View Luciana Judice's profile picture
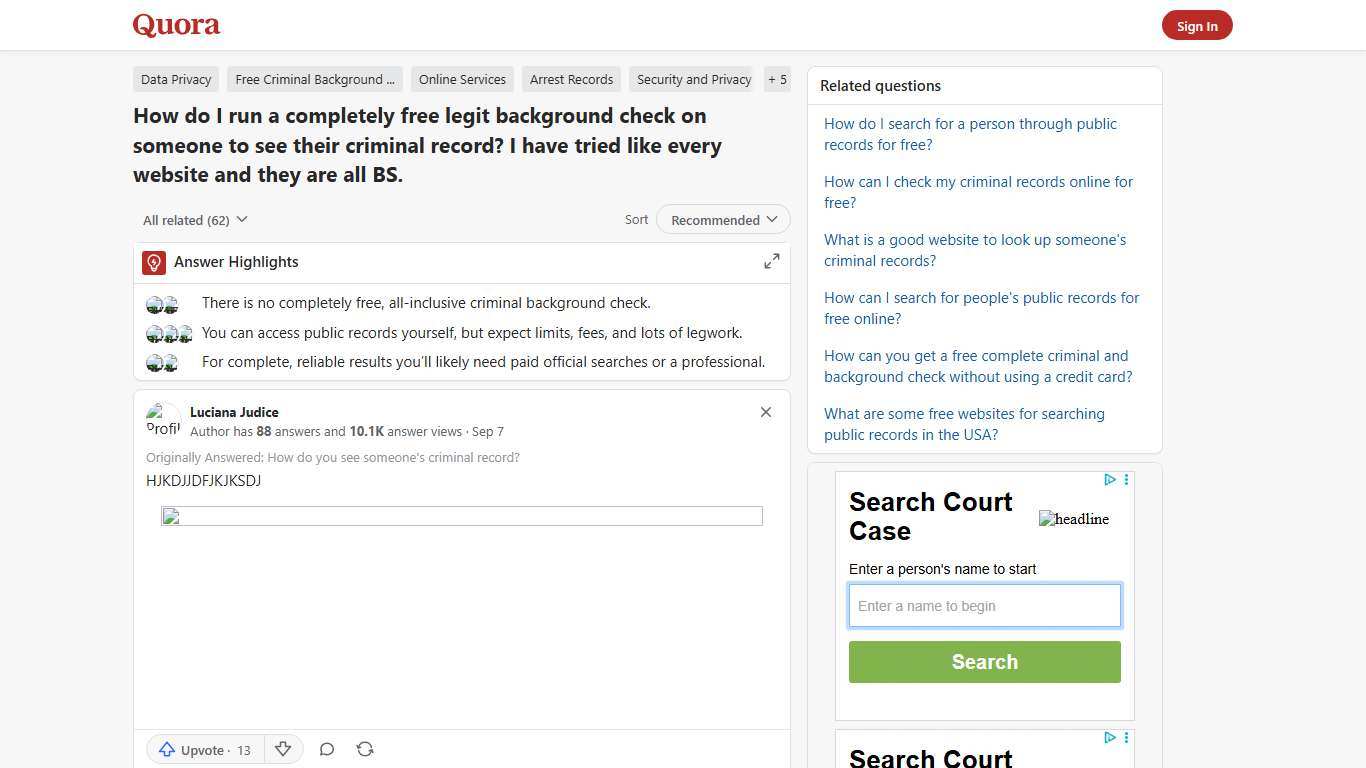Screen dimensions: 1366x768 click(x=163, y=419)
